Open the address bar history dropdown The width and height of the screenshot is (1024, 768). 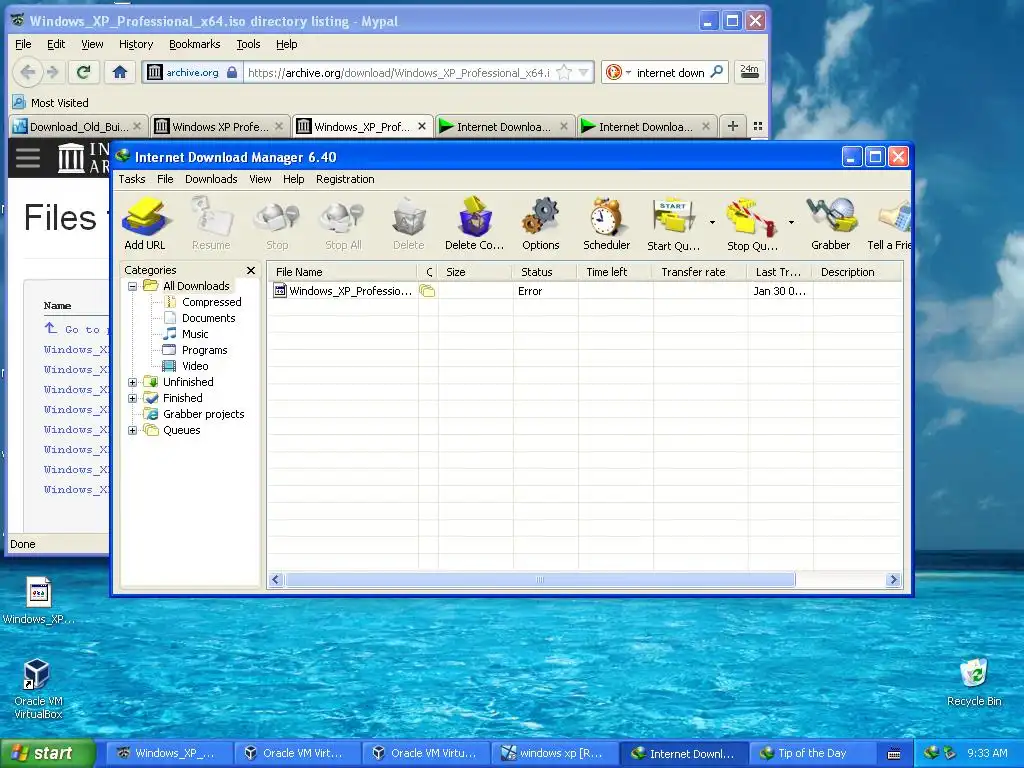pyautogui.click(x=584, y=72)
